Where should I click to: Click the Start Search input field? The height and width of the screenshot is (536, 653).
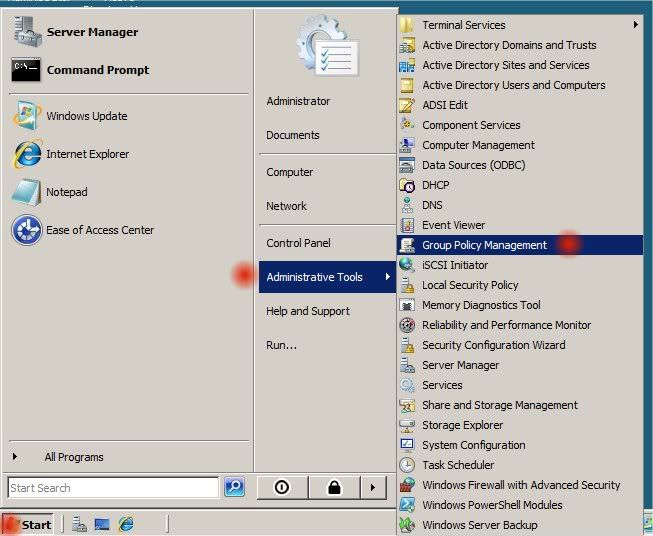[113, 488]
